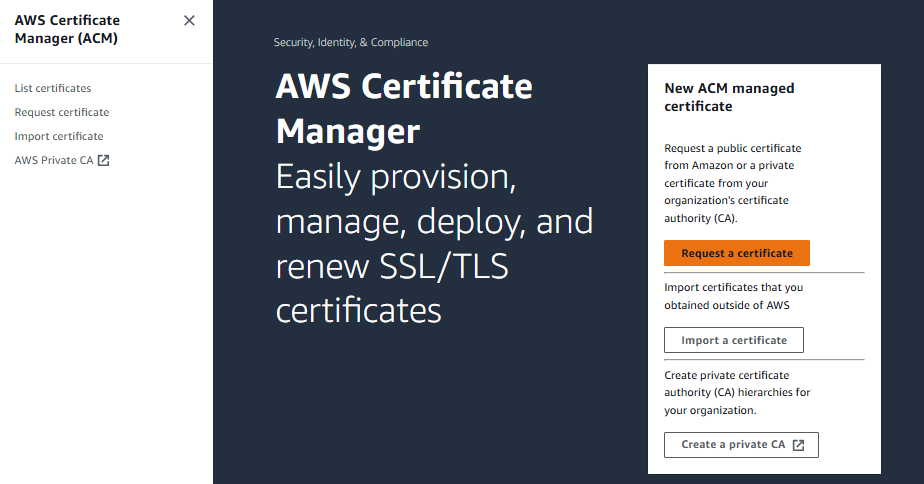The width and height of the screenshot is (924, 484).
Task: Click the 'Create private certificate authority' description
Action: (x=737, y=393)
